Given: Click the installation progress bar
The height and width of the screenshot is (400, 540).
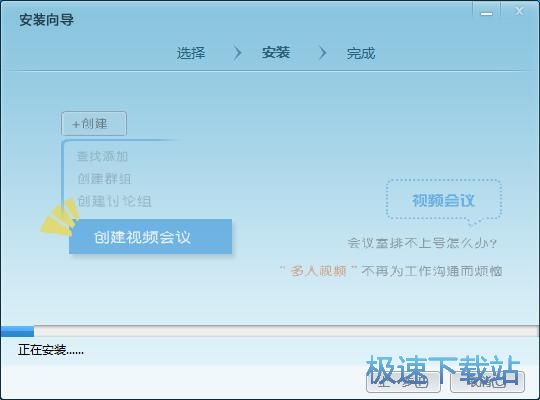Looking at the screenshot, I should point(269,331).
